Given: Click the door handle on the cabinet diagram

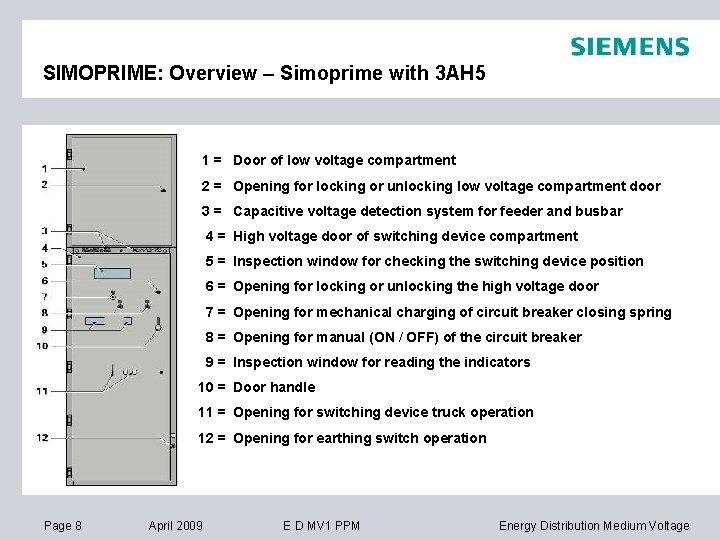Looking at the screenshot, I should 158,325.
